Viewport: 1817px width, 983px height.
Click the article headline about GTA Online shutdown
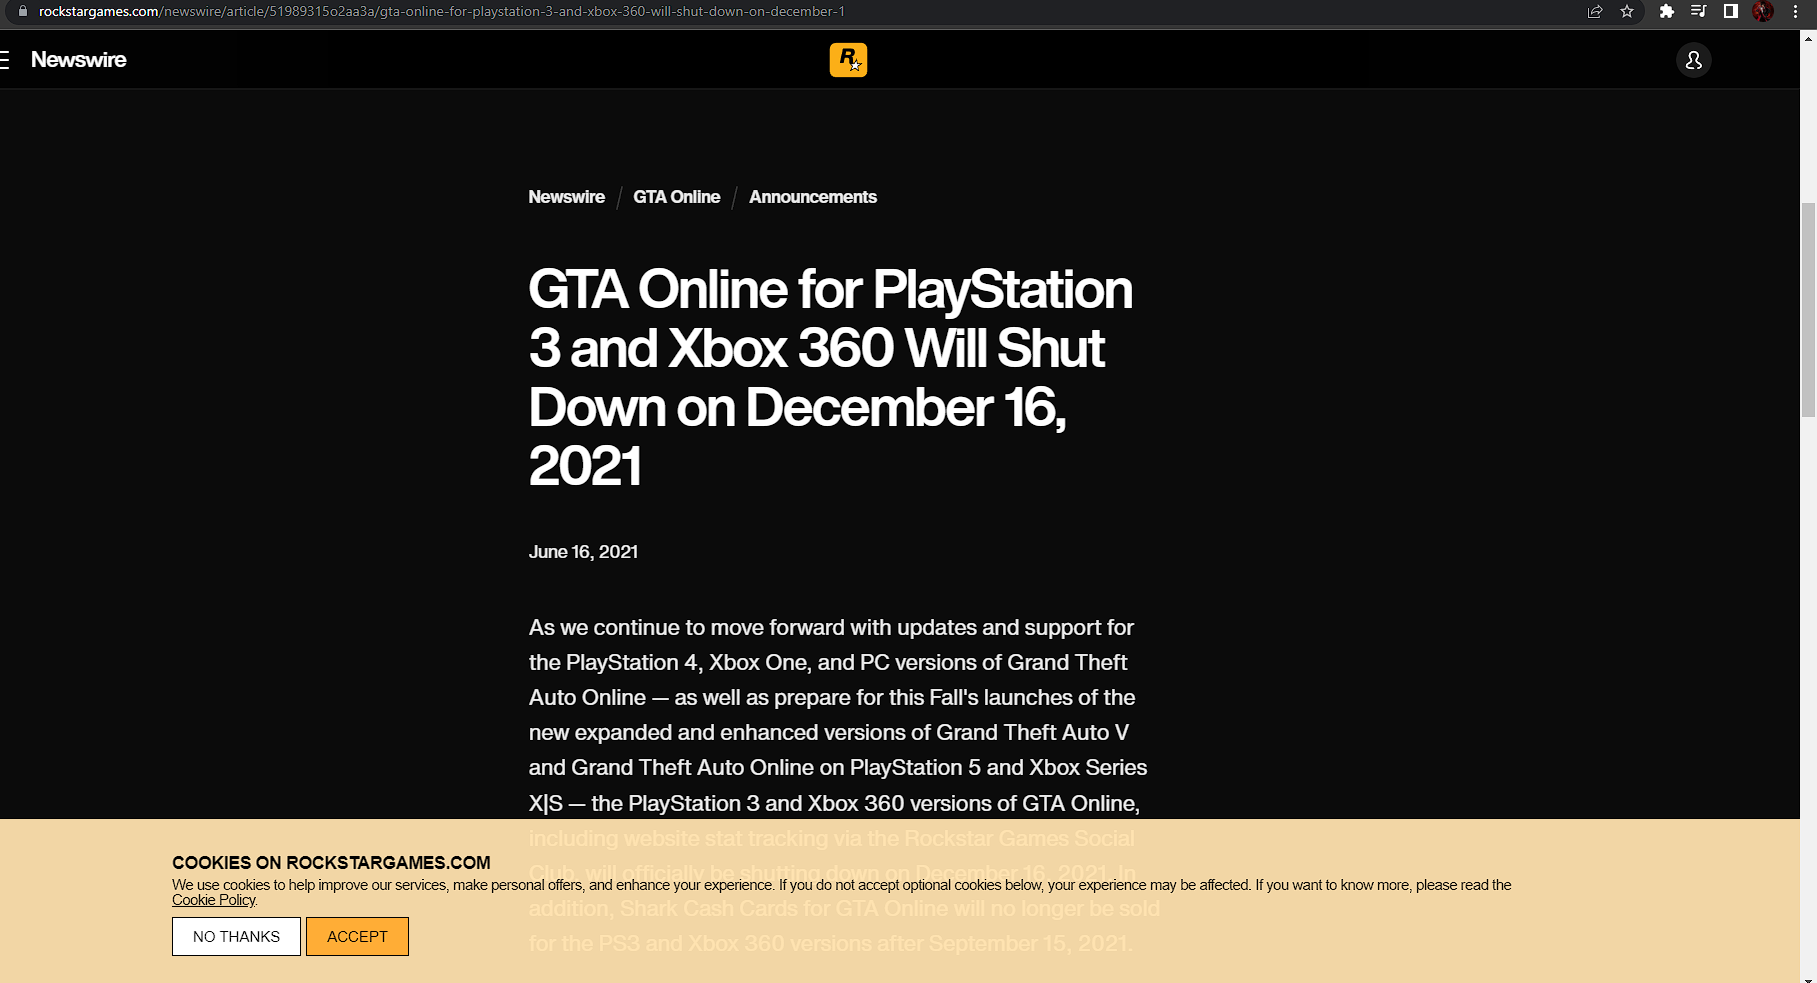(830, 378)
